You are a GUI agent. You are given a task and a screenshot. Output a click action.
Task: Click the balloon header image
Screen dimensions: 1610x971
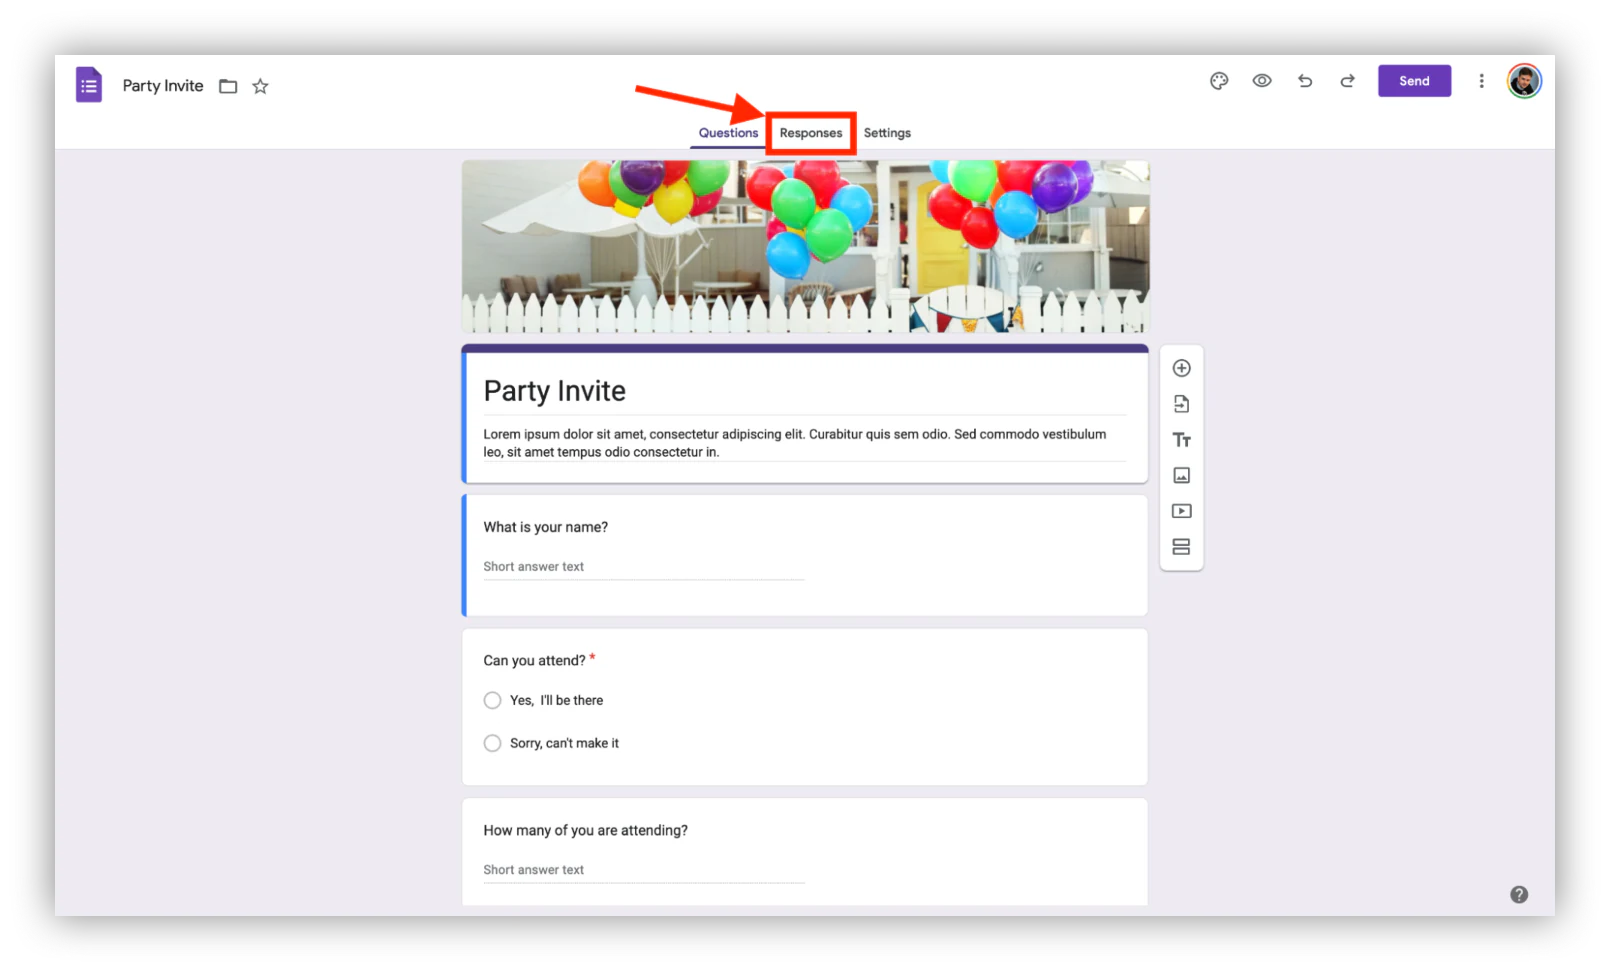pos(805,246)
